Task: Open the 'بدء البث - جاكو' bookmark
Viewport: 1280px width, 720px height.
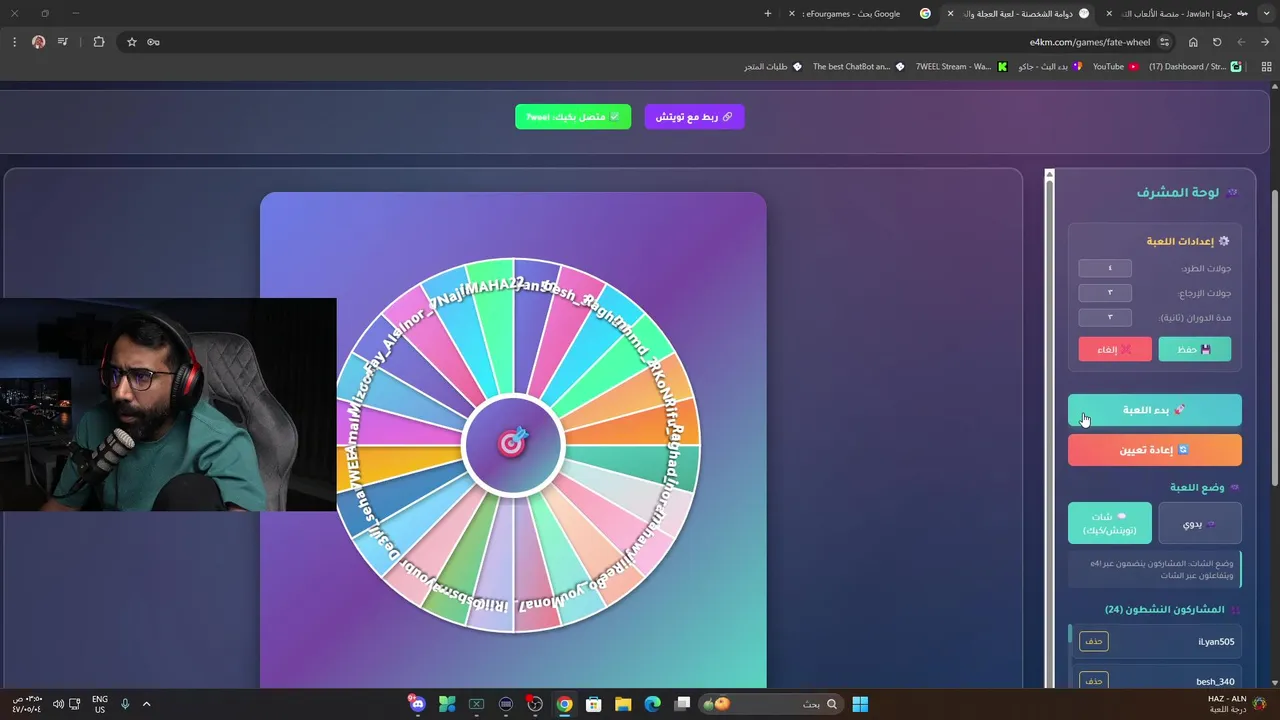Action: pos(1050,66)
